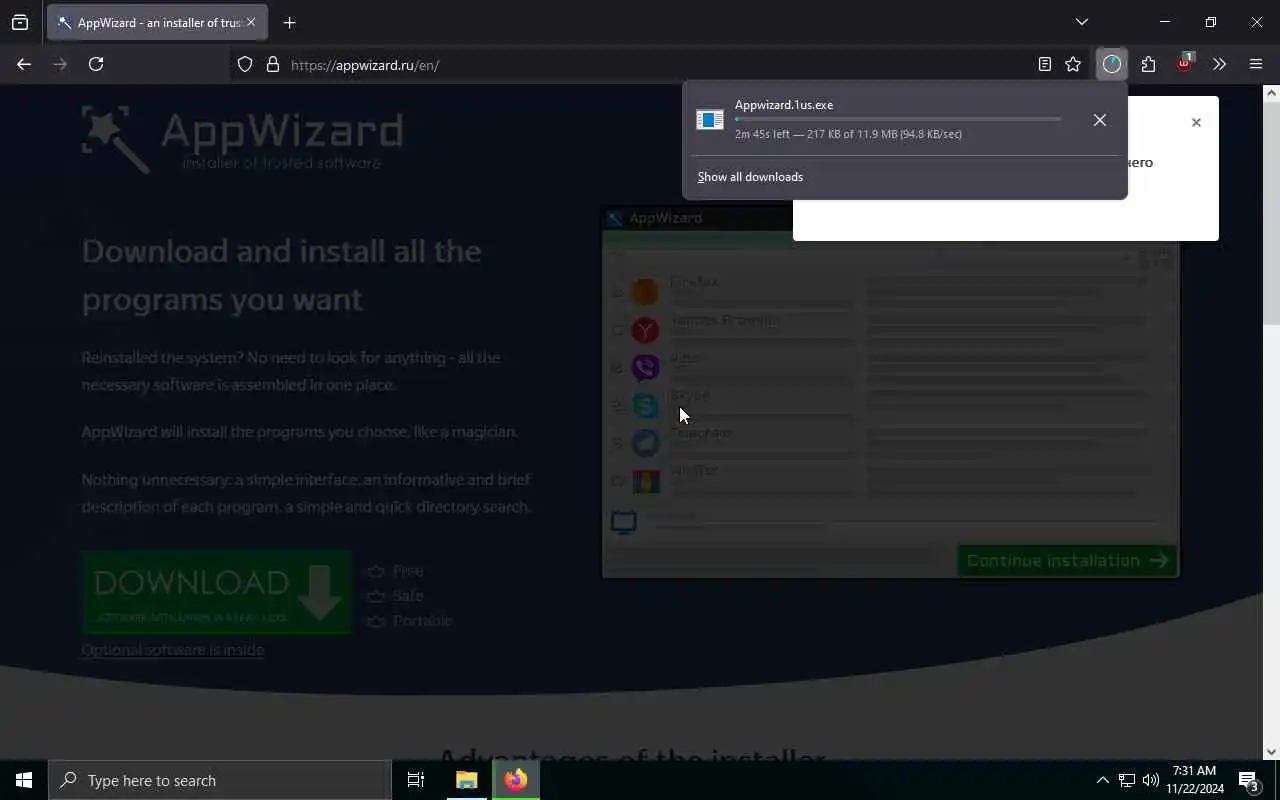The height and width of the screenshot is (800, 1280).
Task: Click Show all downloads
Action: point(750,177)
